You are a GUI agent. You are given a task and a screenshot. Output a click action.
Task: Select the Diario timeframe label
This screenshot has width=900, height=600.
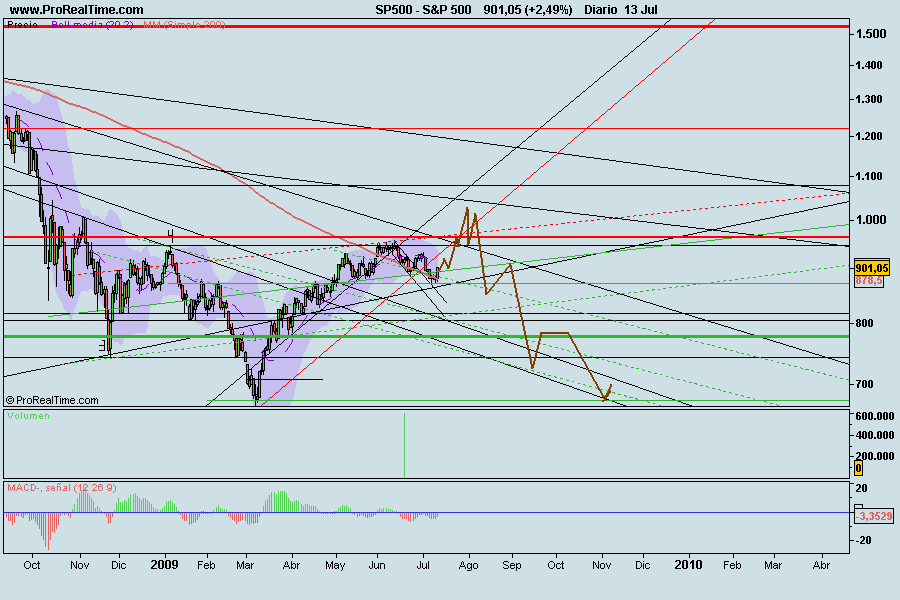600,9
